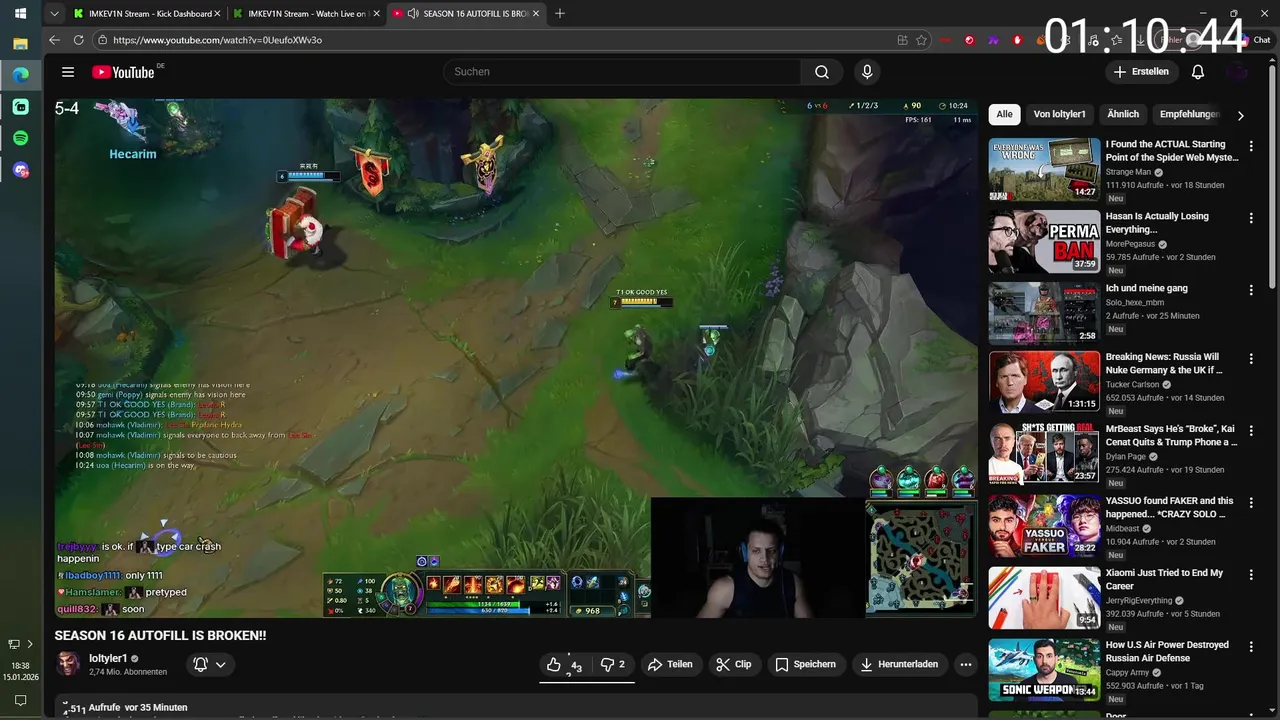Like the video with thumbs up
The height and width of the screenshot is (720, 1280).
564,664
